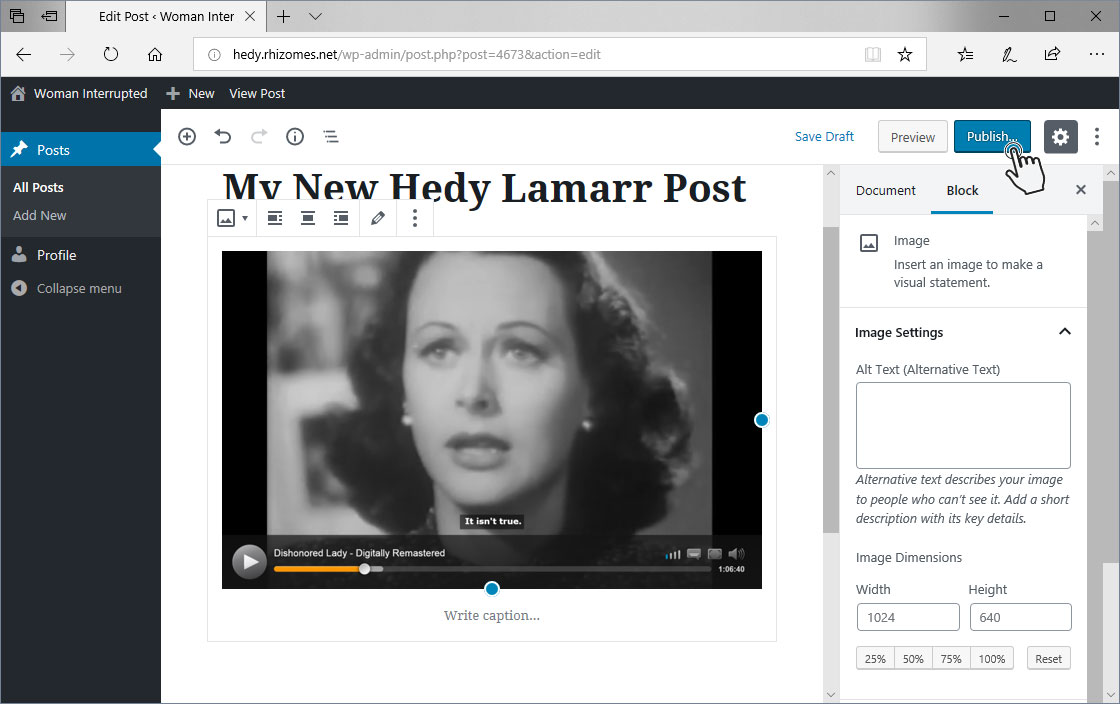Click the image's bottom resize handle
This screenshot has height=704, width=1120.
point(492,588)
